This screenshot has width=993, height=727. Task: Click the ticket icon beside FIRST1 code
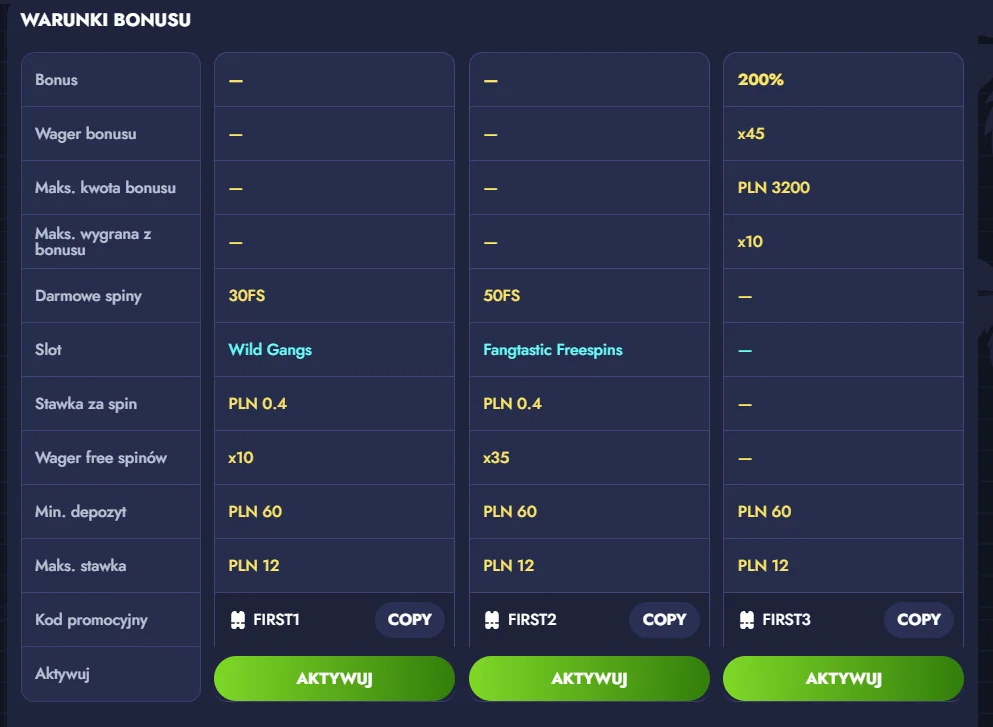point(237,620)
